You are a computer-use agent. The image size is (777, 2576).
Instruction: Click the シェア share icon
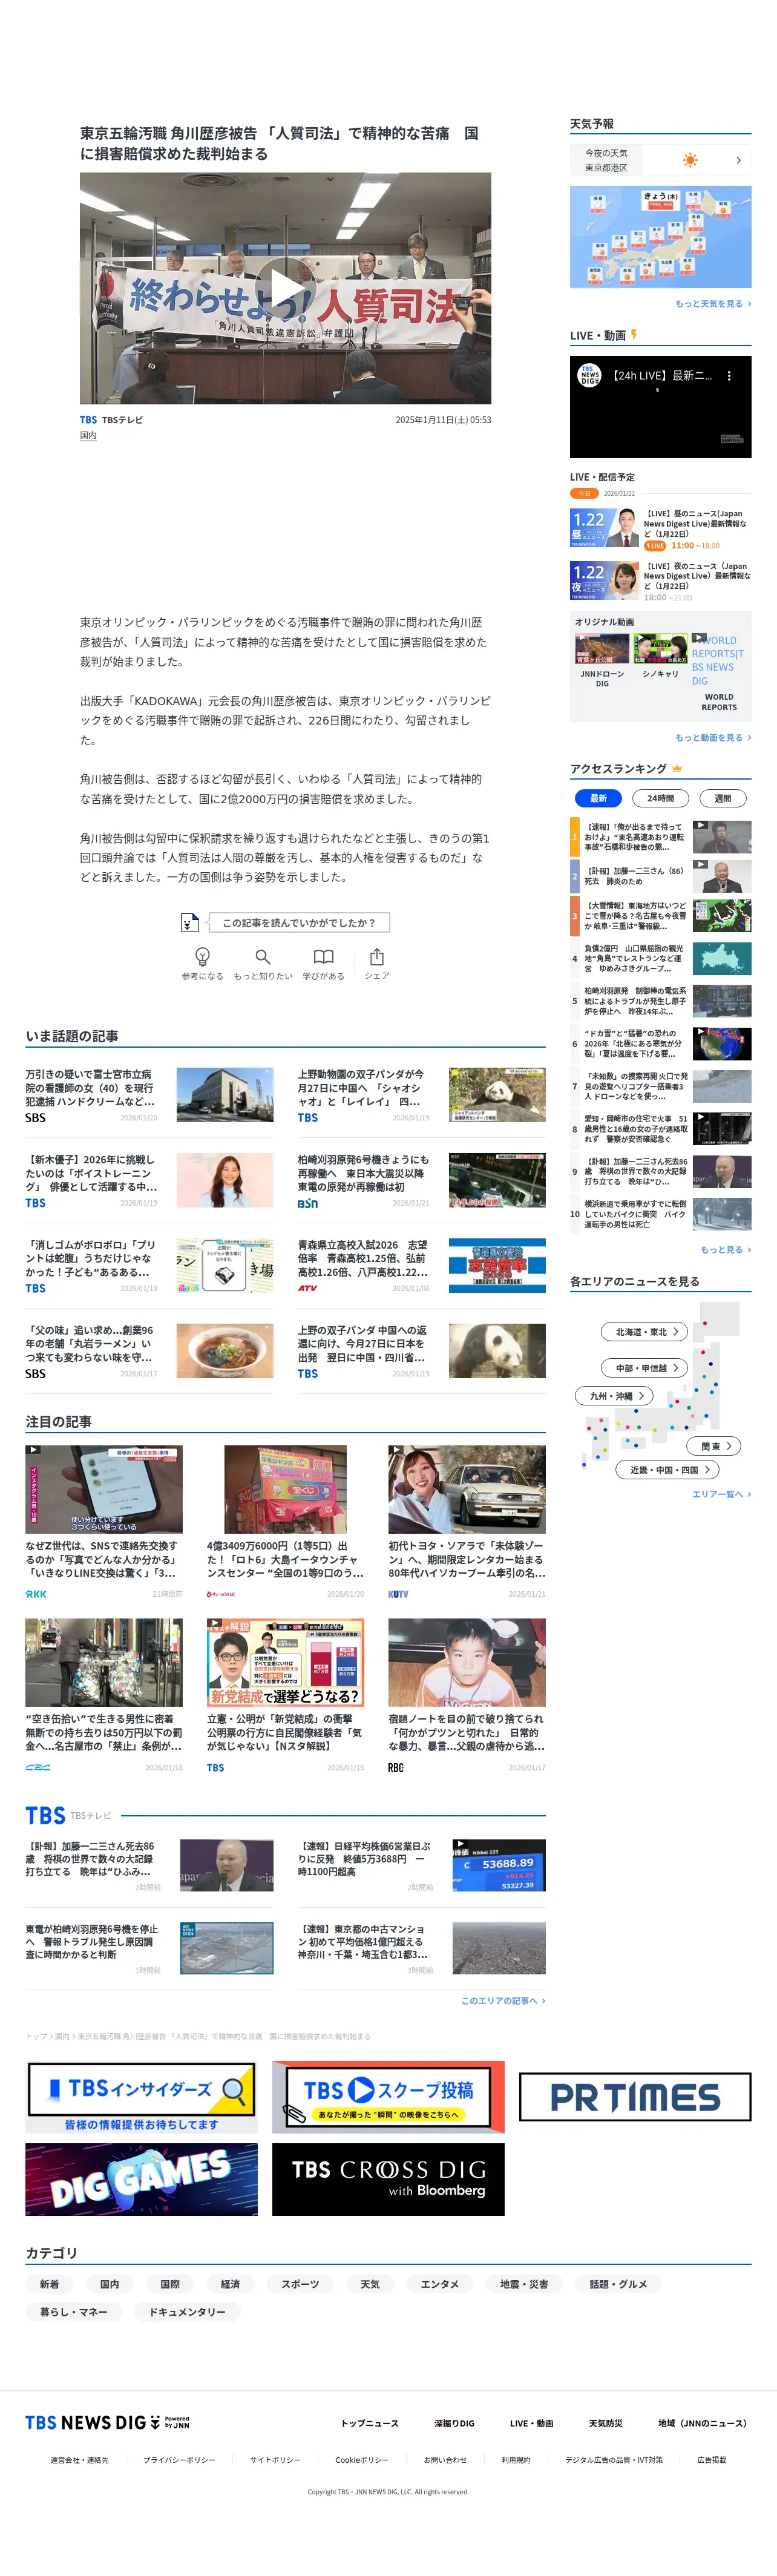377,956
